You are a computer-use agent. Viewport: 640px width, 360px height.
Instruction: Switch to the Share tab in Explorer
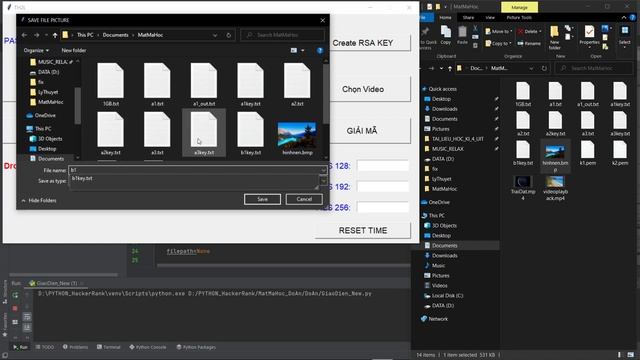tap(468, 18)
